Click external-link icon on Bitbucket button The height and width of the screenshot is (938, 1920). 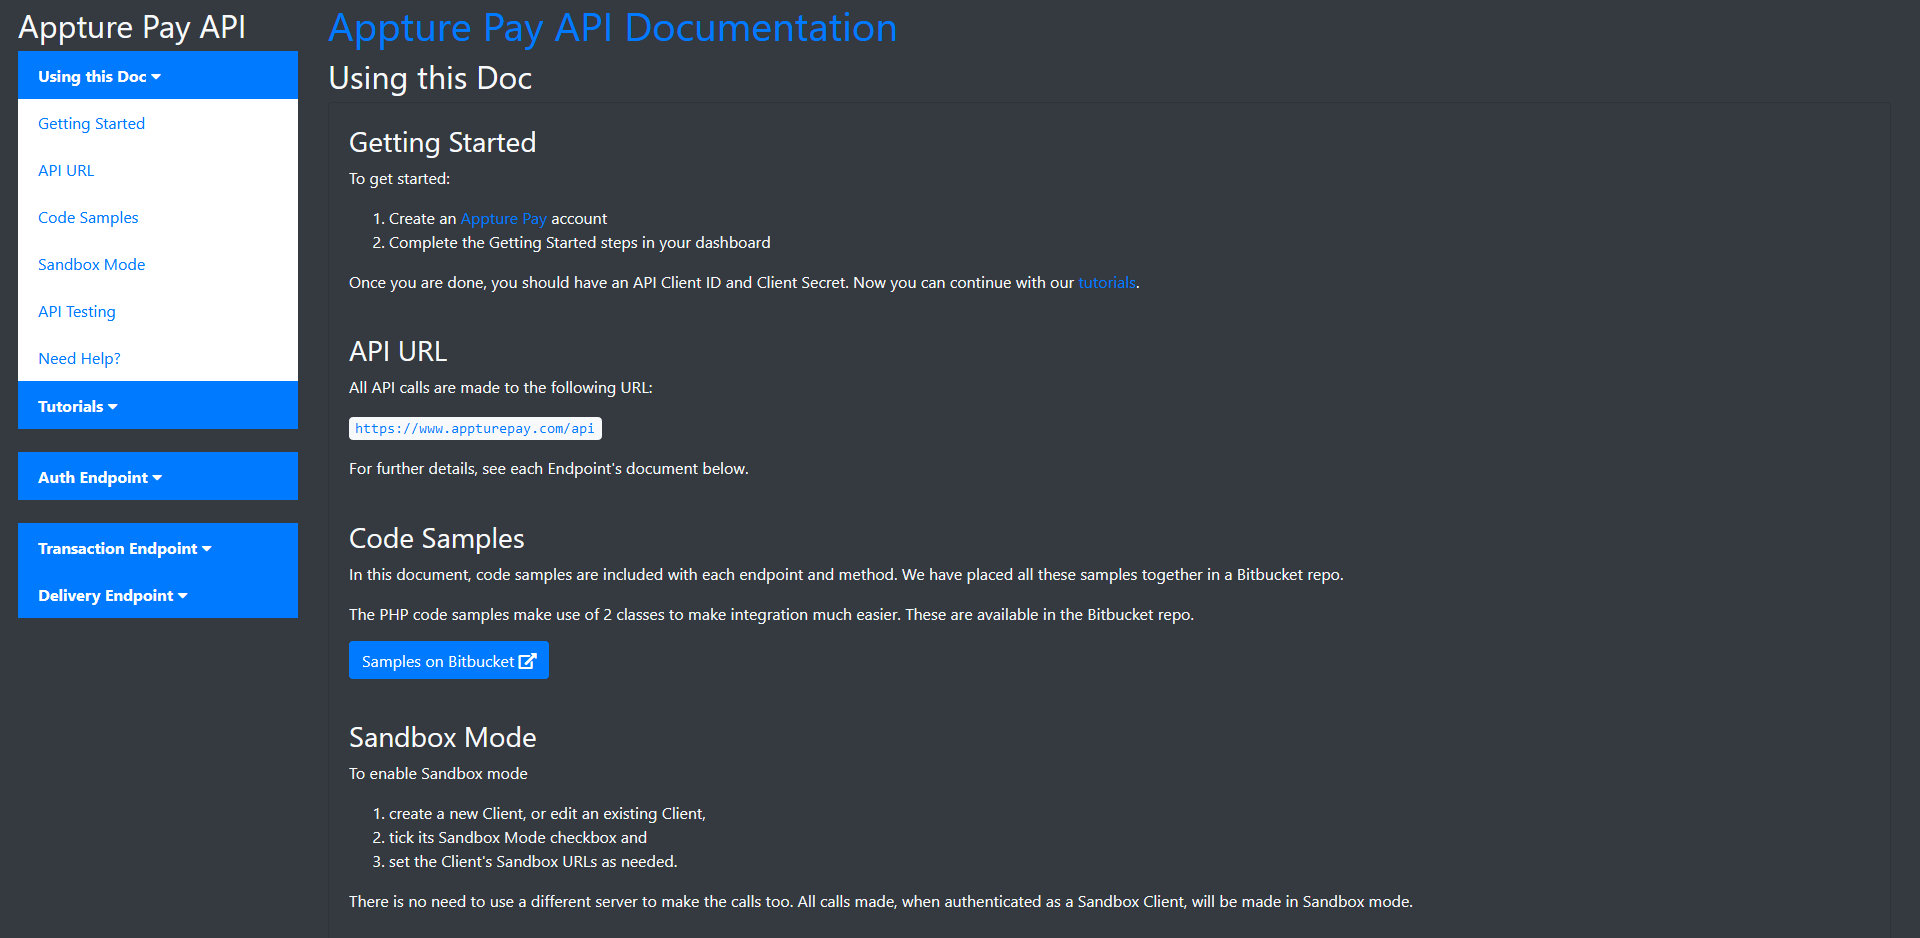528,661
